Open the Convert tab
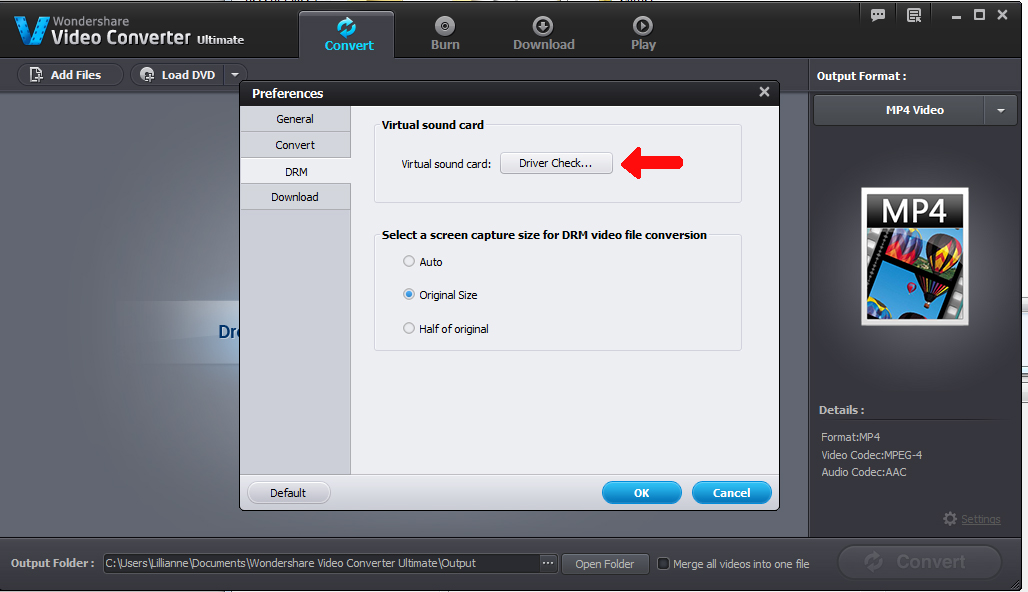 (347, 35)
